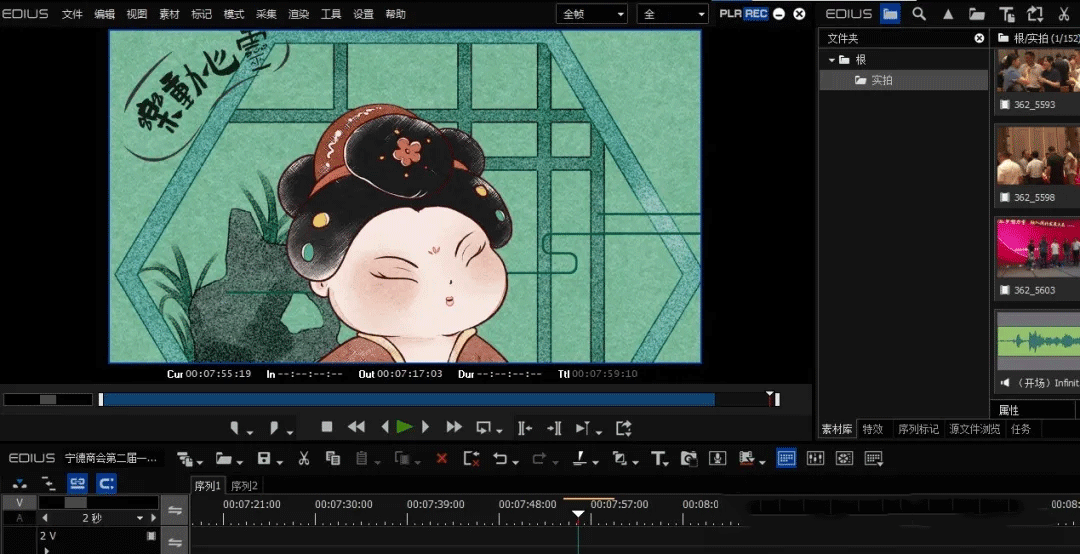
Task: Expand the 2 秒 timeline scale dropdown
Action: coord(140,518)
